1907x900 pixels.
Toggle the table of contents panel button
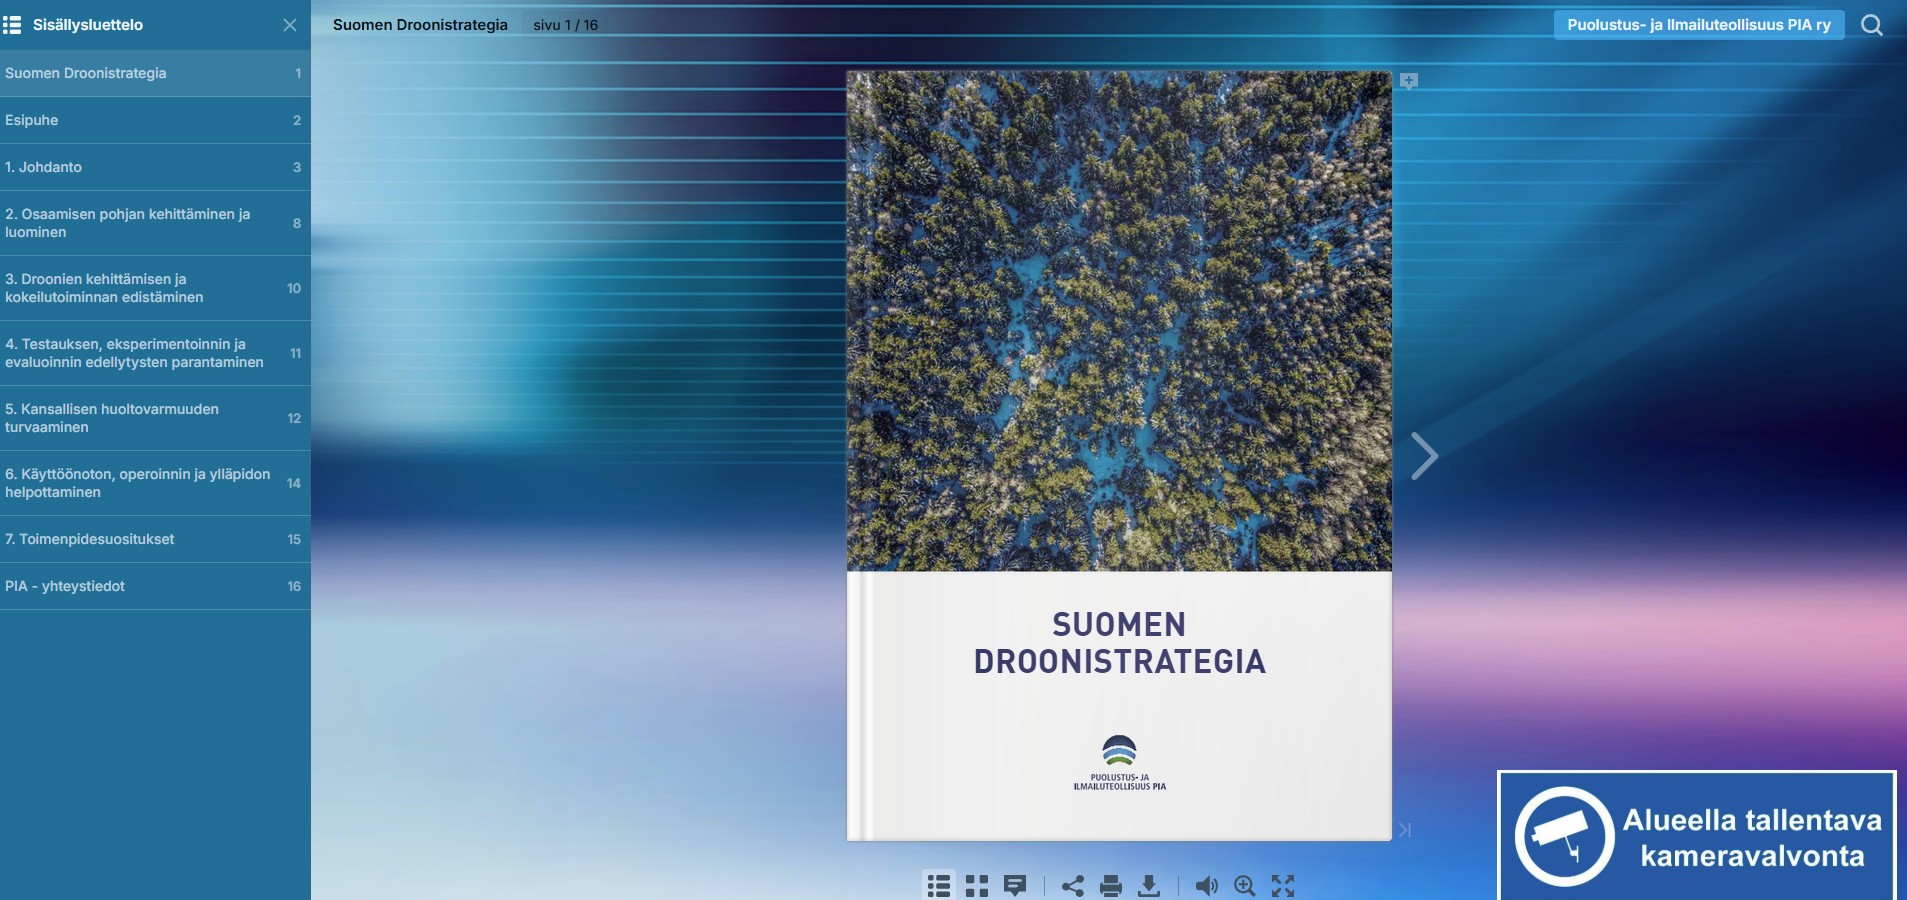(938, 885)
